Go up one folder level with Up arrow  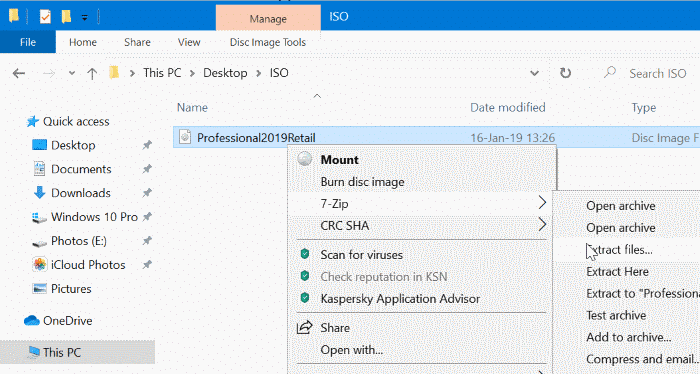tap(92, 73)
